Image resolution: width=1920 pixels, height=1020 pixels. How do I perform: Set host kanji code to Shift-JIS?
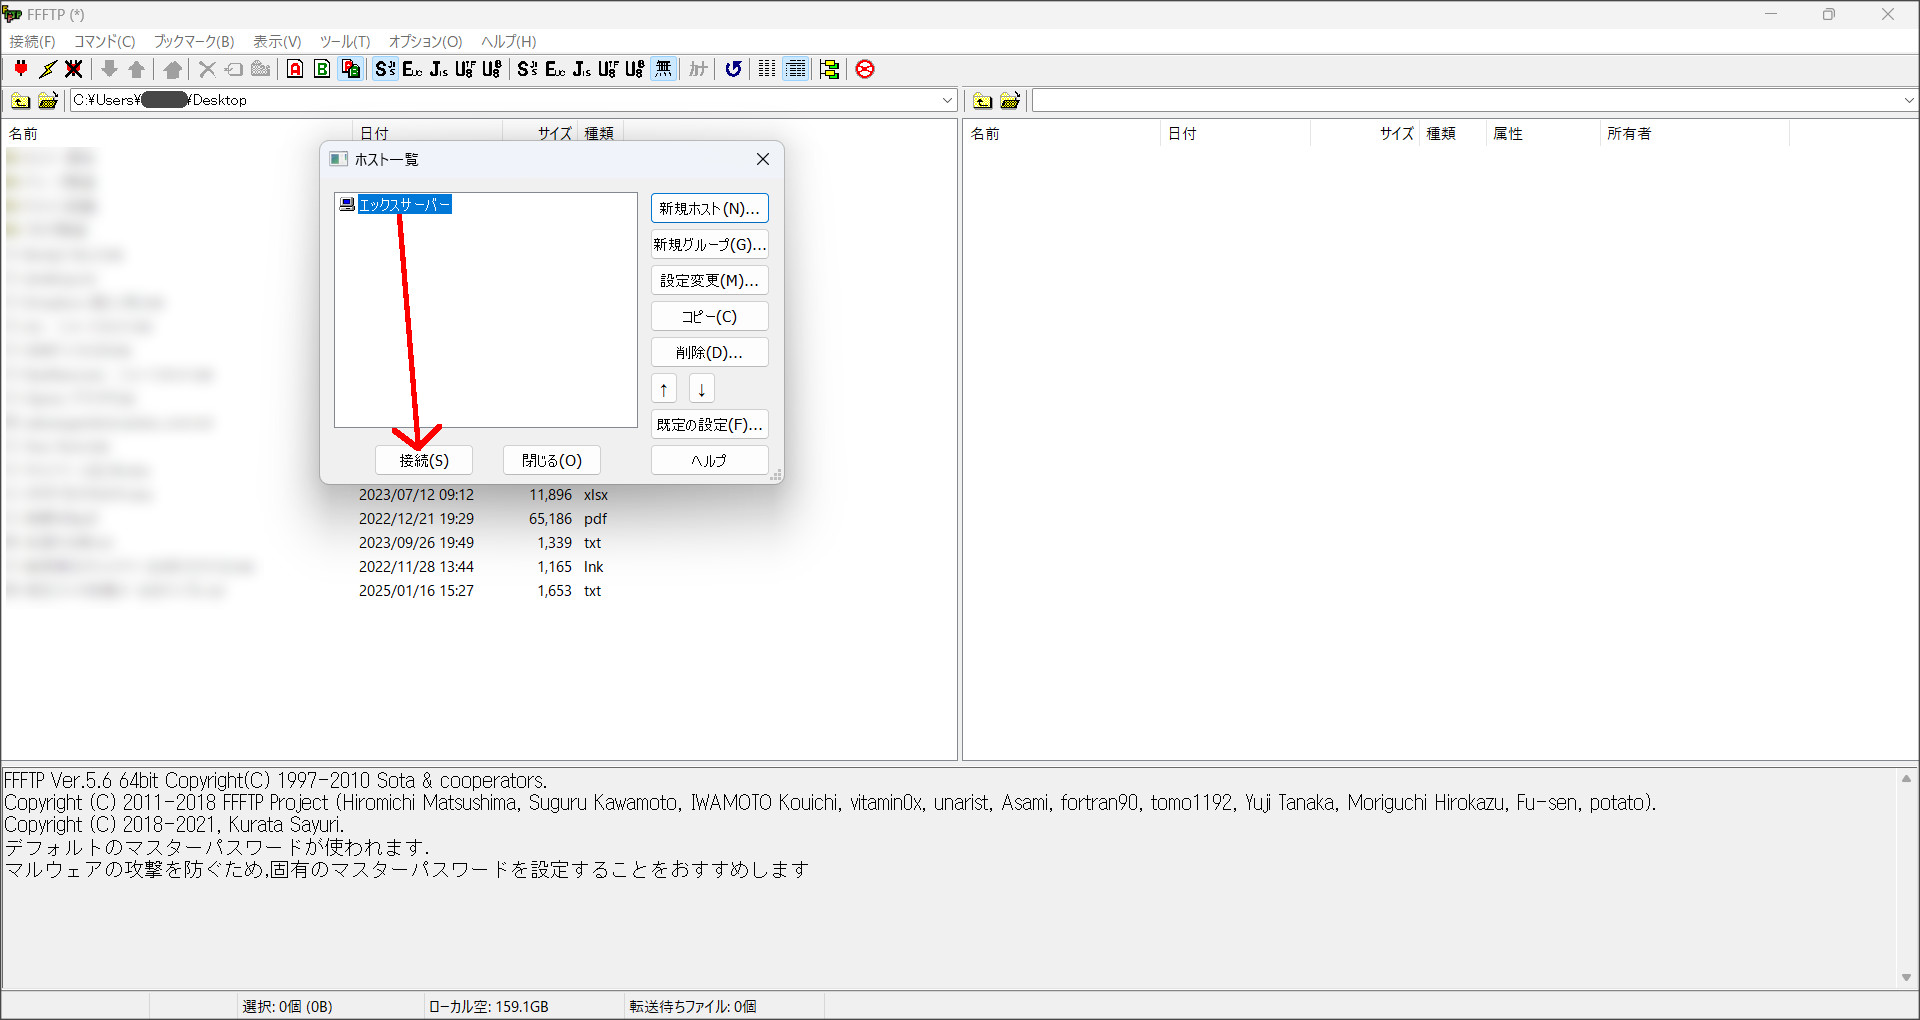coord(385,69)
